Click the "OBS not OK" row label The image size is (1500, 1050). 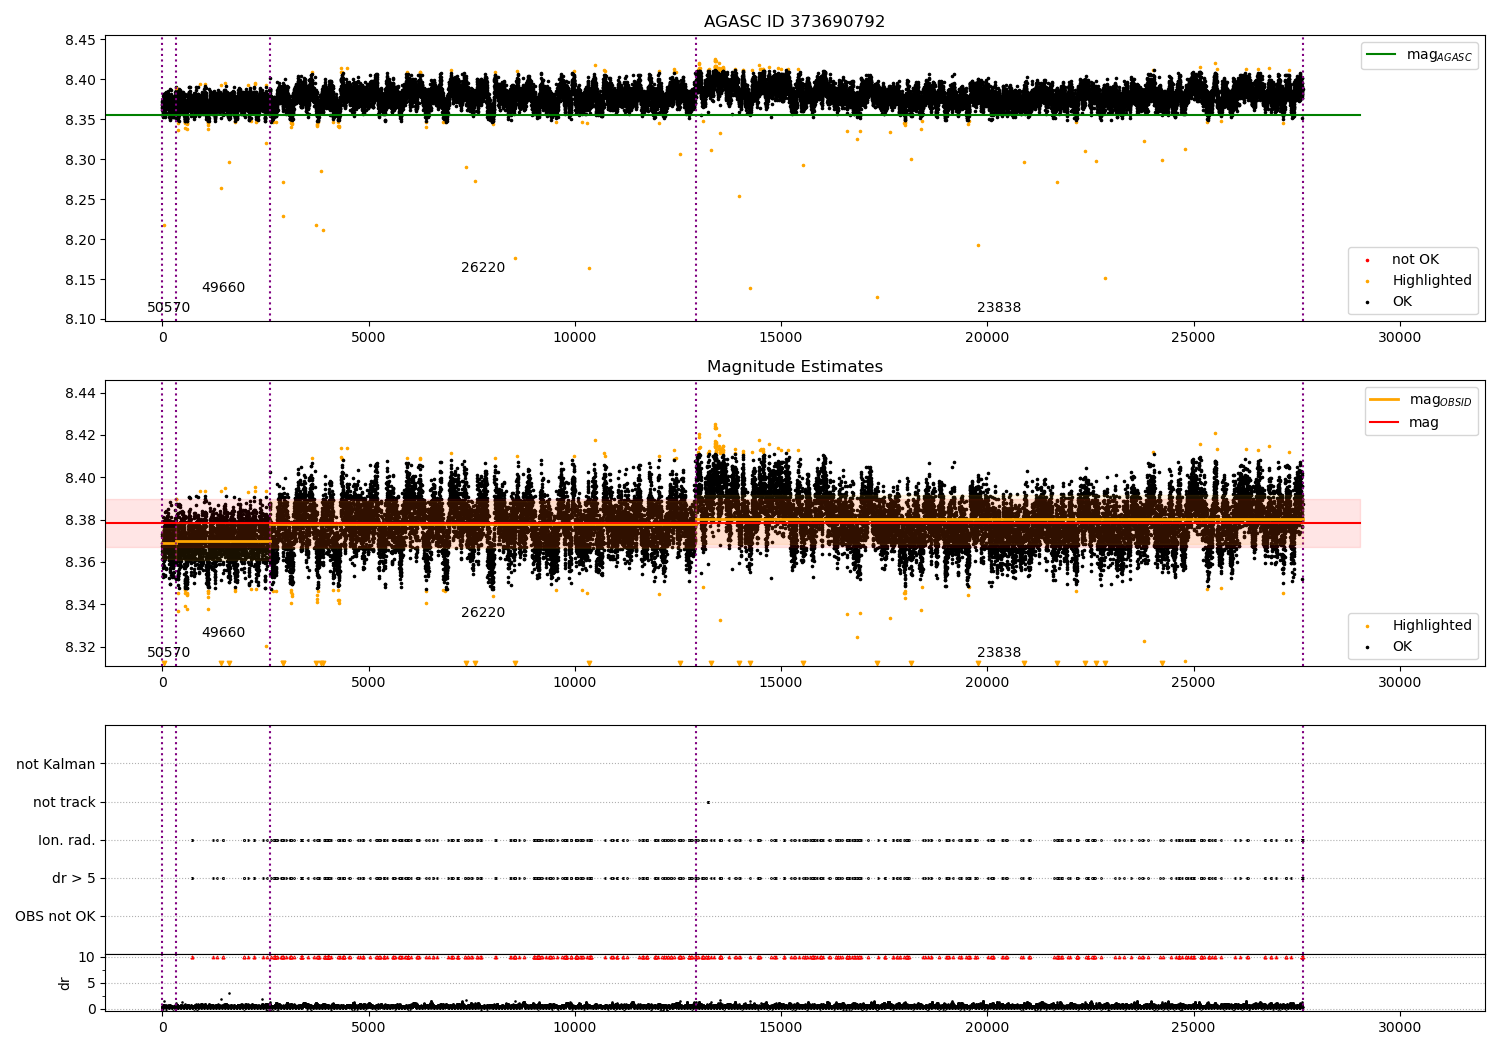pos(55,917)
